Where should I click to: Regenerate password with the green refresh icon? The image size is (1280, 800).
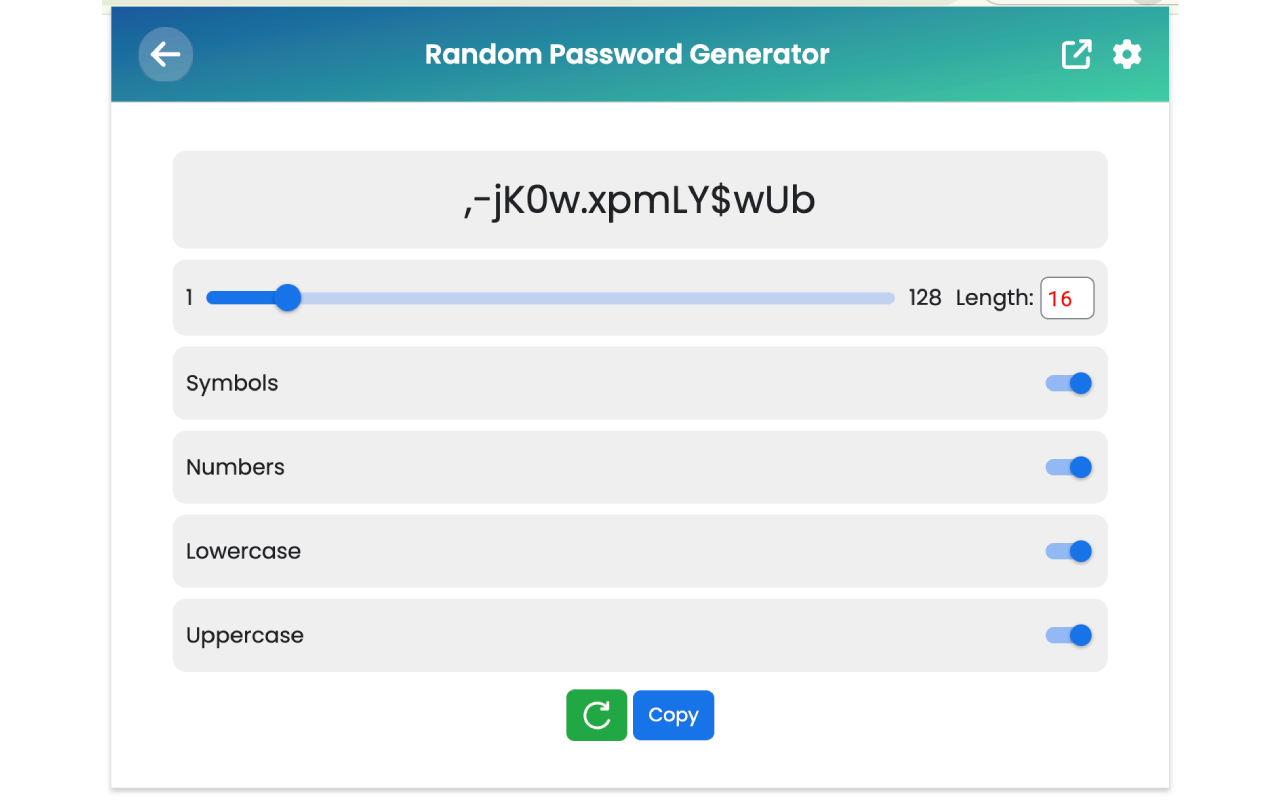[x=596, y=715]
